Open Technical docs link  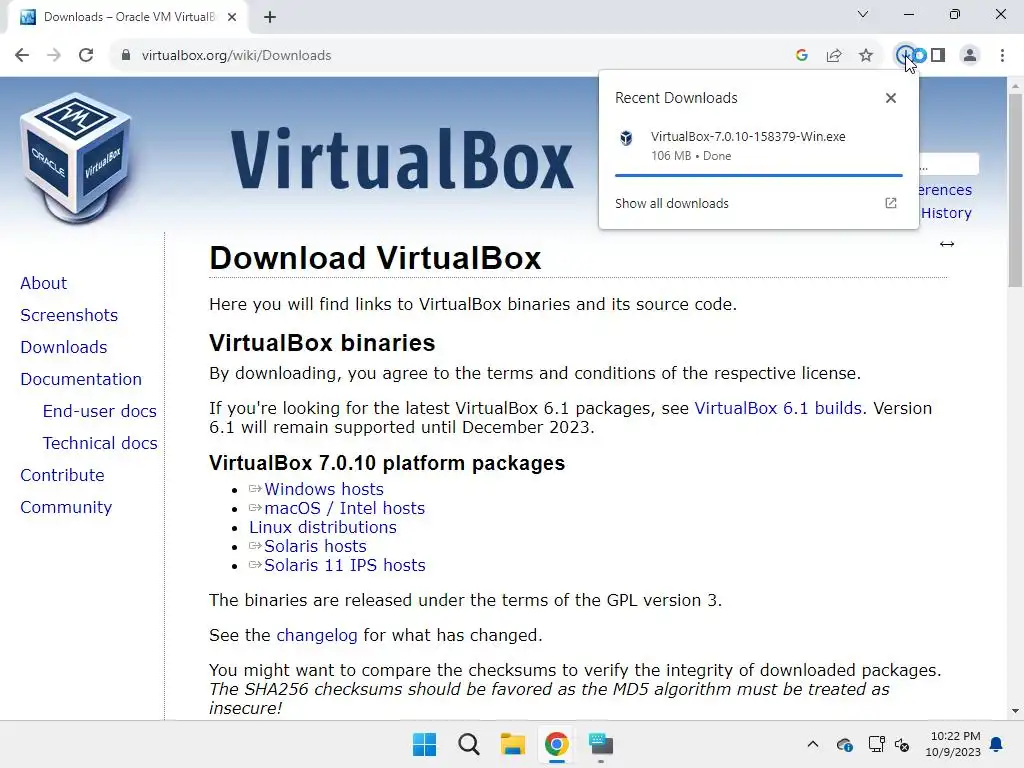coord(100,443)
